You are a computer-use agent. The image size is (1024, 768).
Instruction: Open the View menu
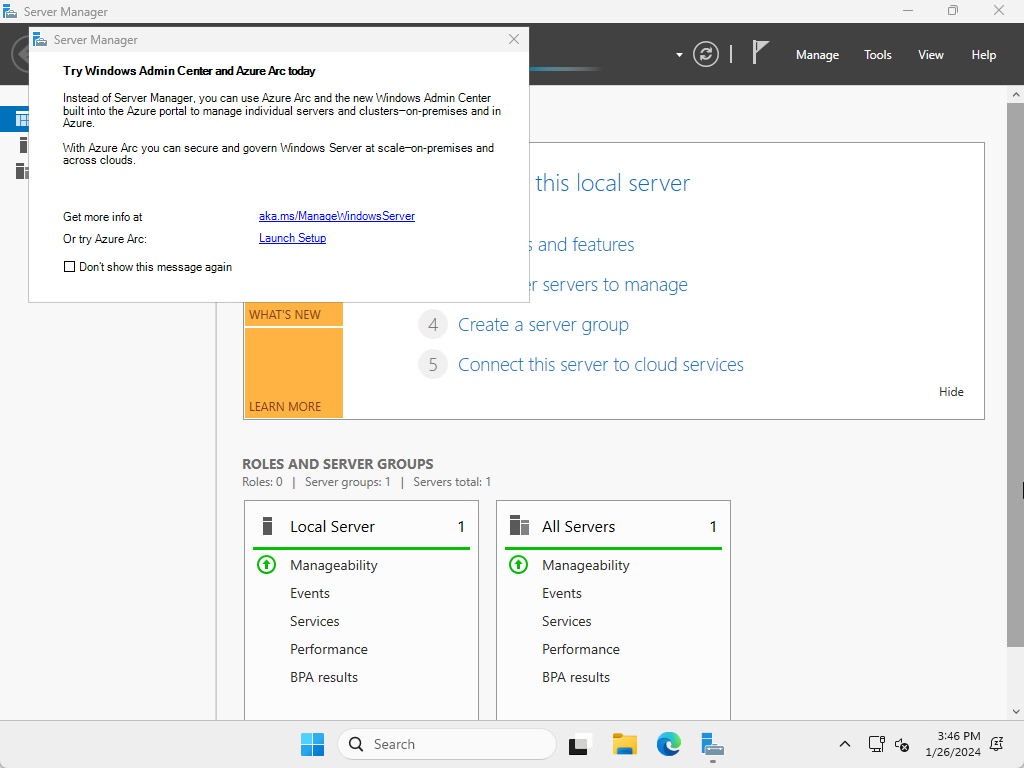930,55
